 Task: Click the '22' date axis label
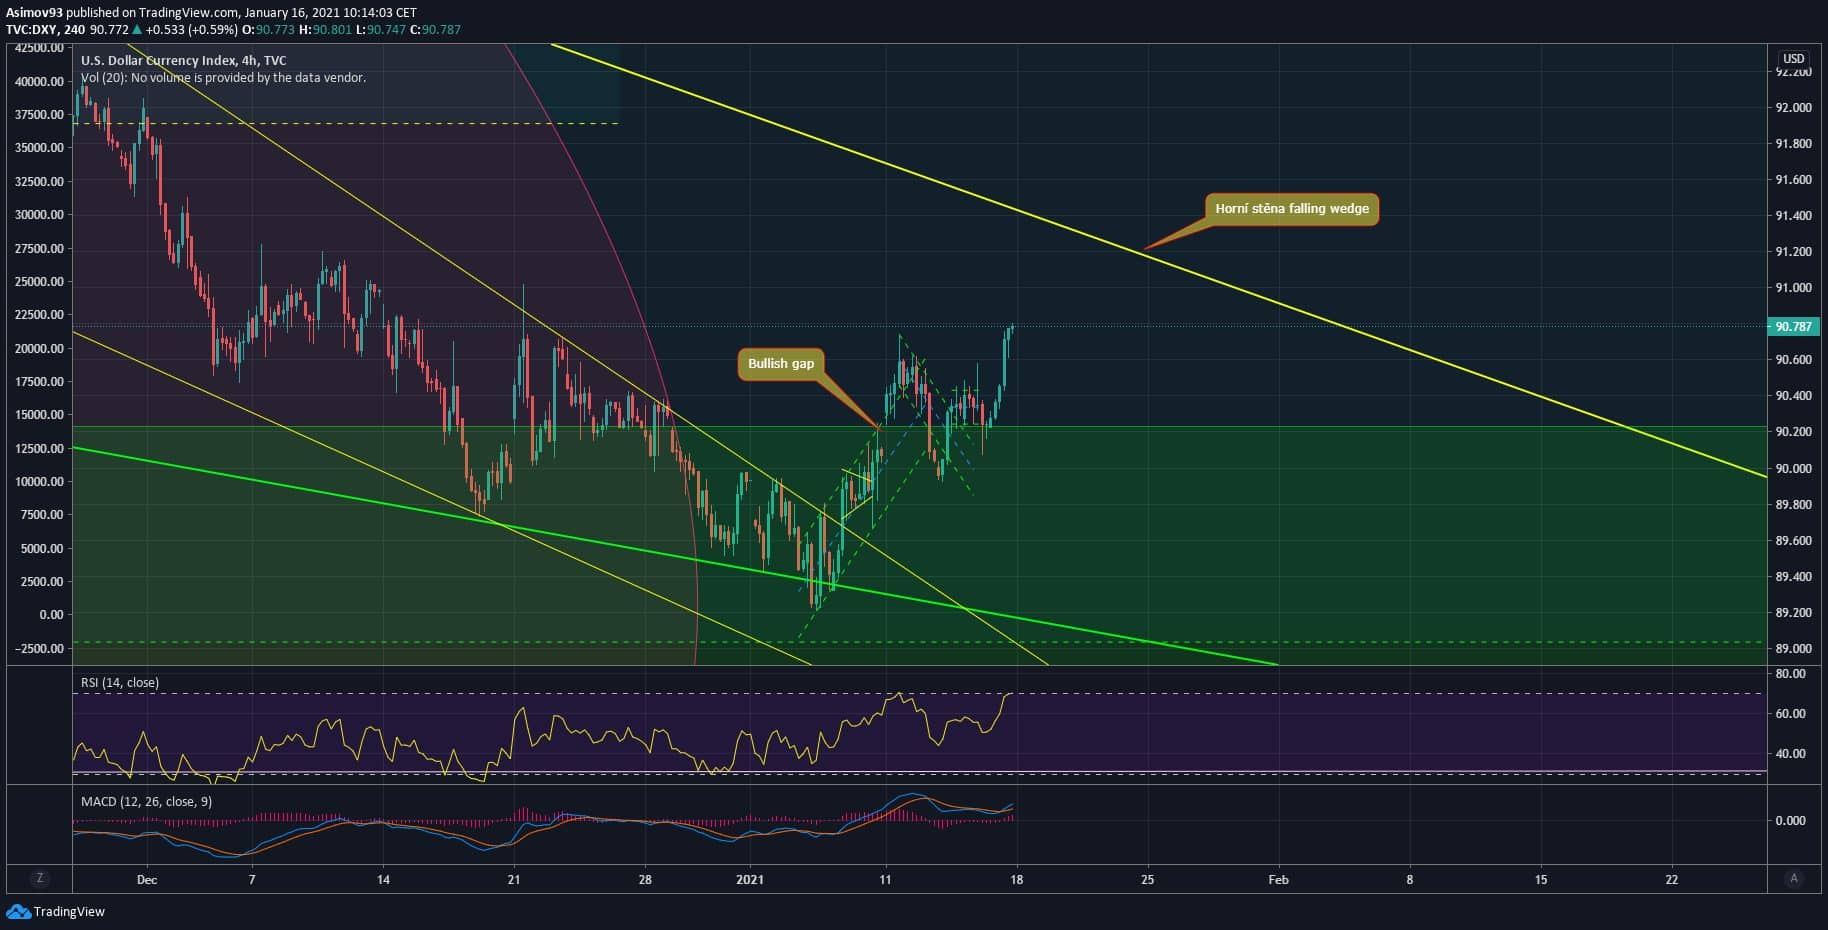click(1671, 880)
